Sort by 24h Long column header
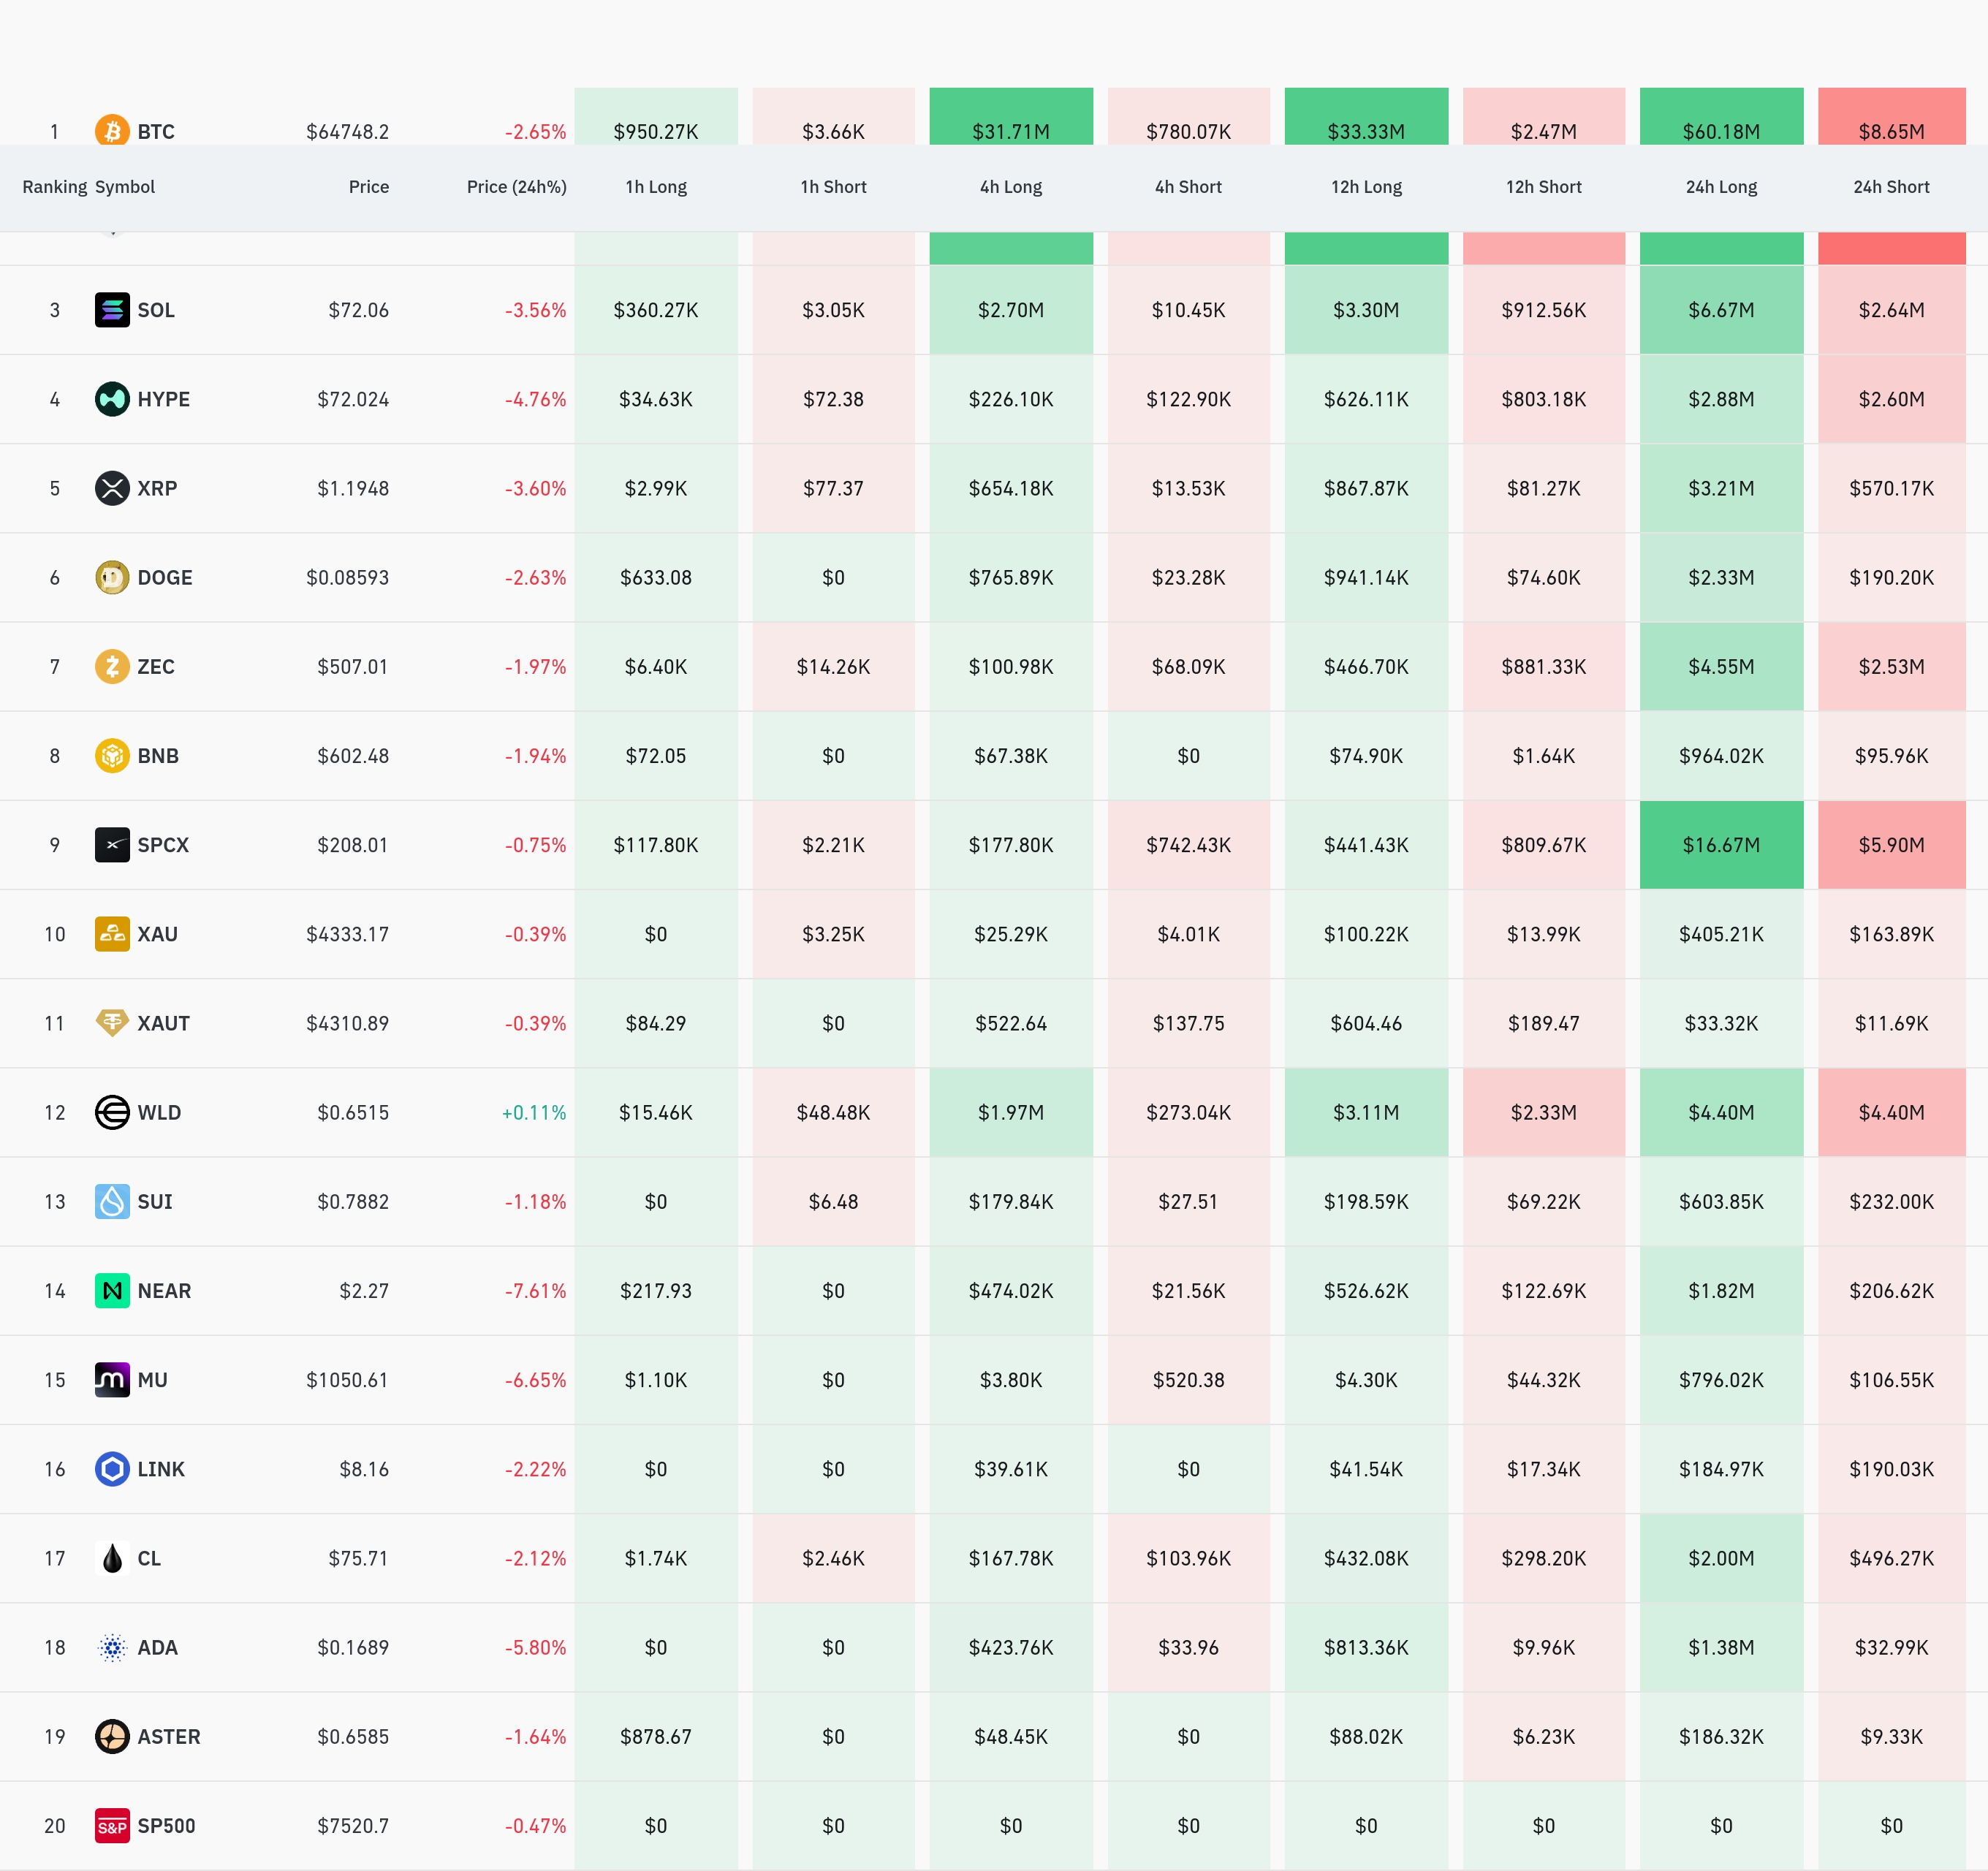1988x1871 pixels. 1721,187
